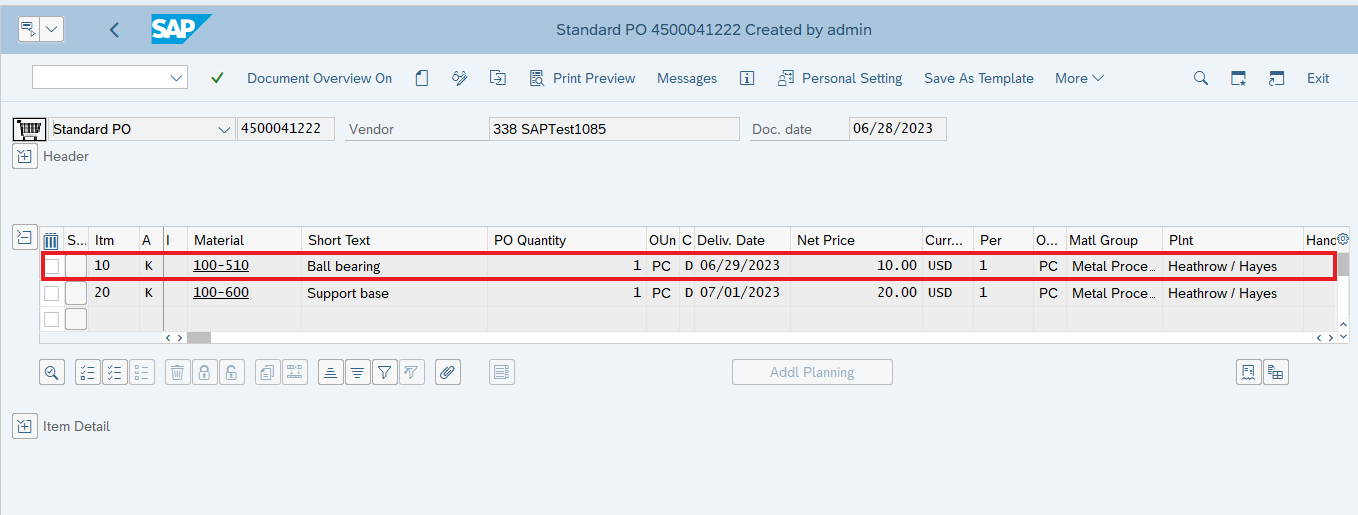
Task: Click the trash Delete item icon
Action: click(x=177, y=373)
